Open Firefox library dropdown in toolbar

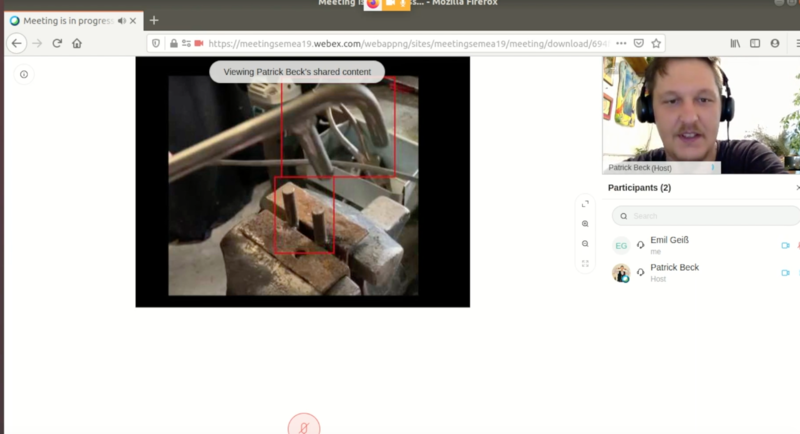735,43
